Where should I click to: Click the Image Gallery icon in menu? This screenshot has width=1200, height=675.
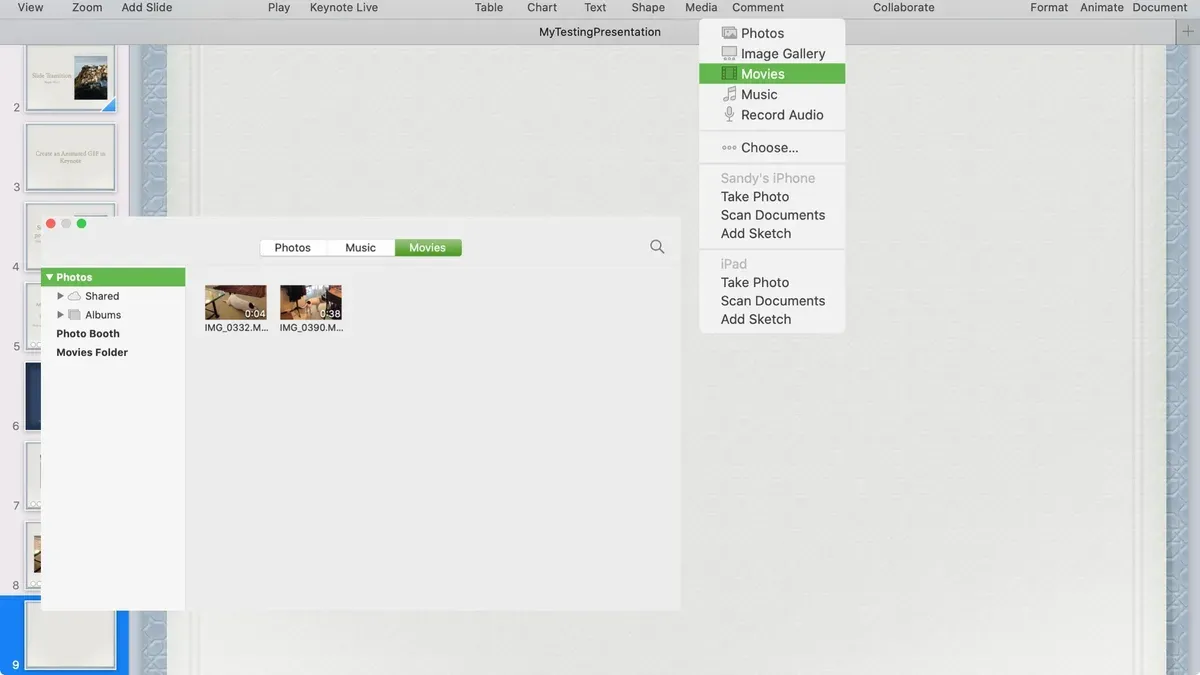pyautogui.click(x=729, y=53)
